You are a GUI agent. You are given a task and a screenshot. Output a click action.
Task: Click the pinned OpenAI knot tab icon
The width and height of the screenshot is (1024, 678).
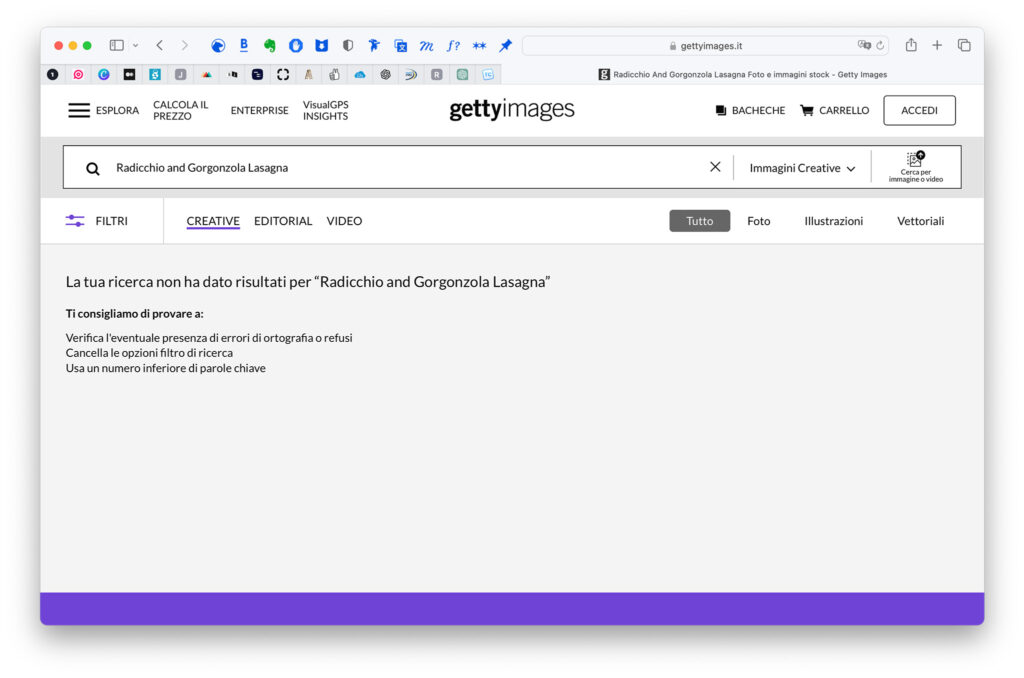click(x=385, y=74)
